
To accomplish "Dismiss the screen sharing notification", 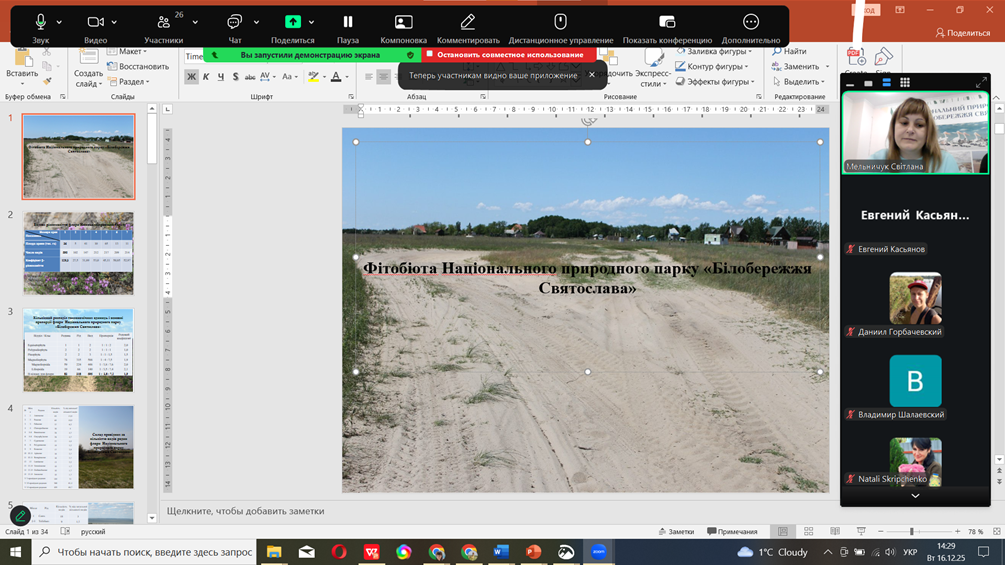I will [x=592, y=75].
